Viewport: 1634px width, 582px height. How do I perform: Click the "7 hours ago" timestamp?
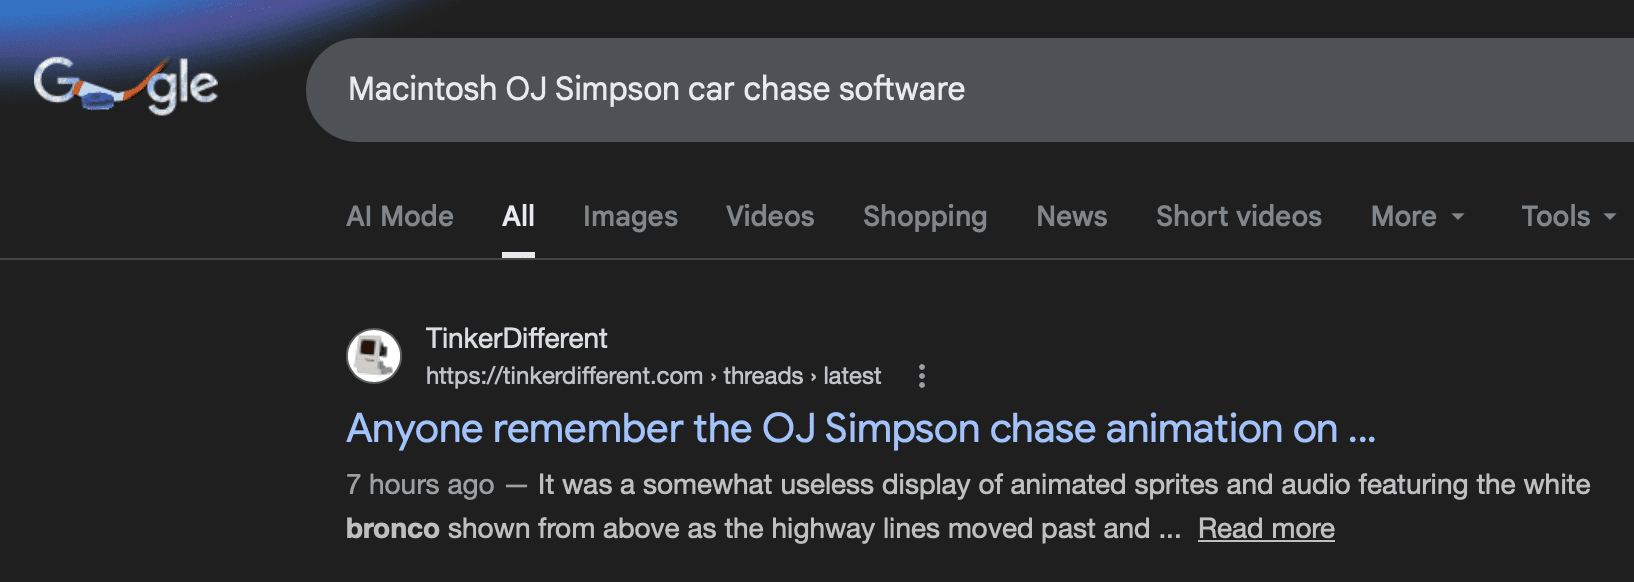click(x=420, y=485)
